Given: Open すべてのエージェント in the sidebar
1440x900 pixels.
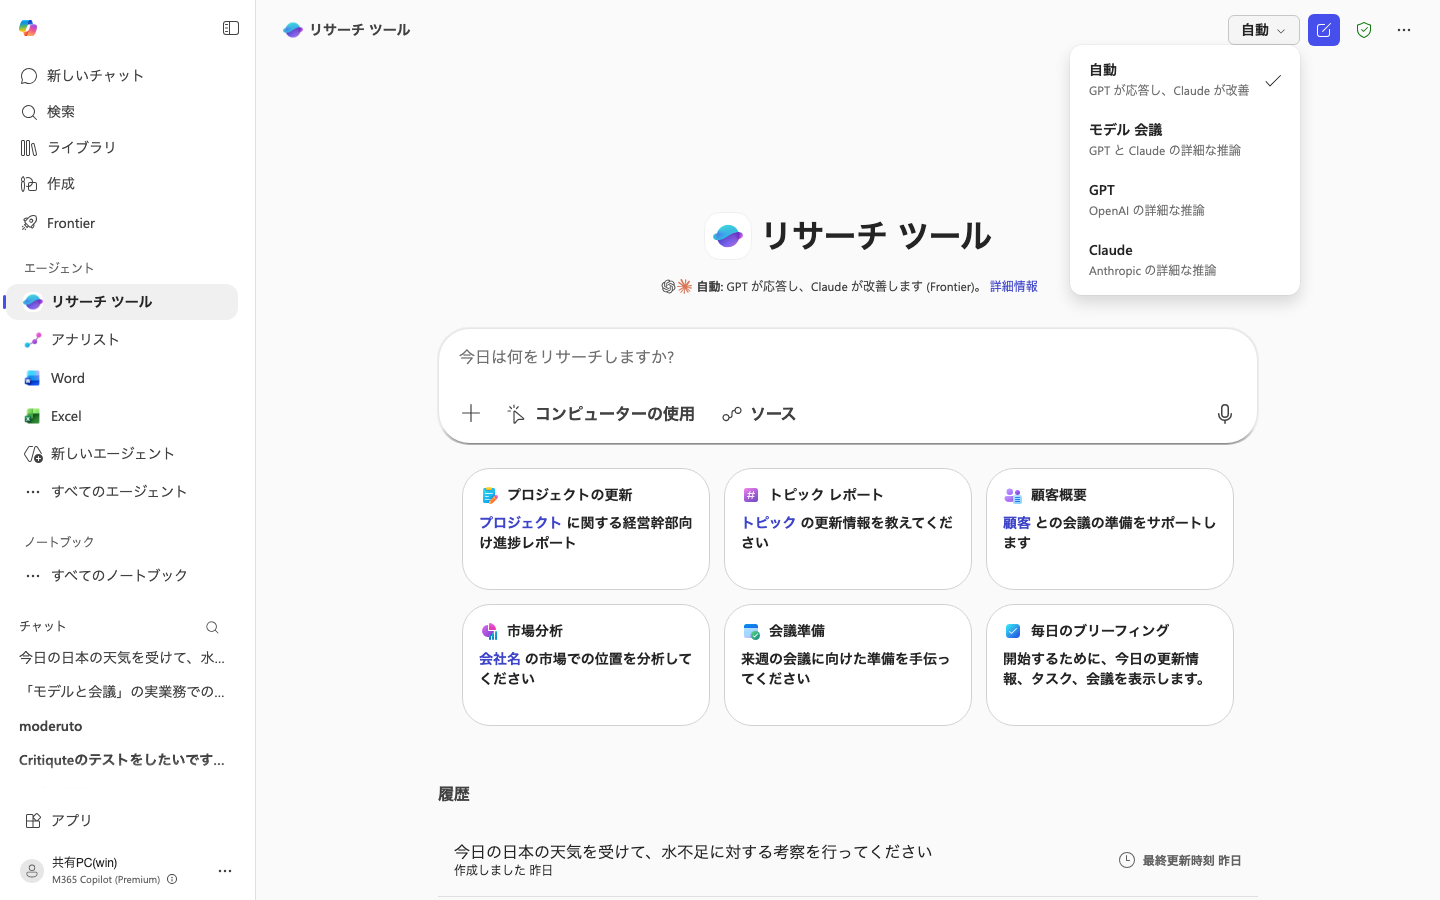Looking at the screenshot, I should (x=119, y=491).
